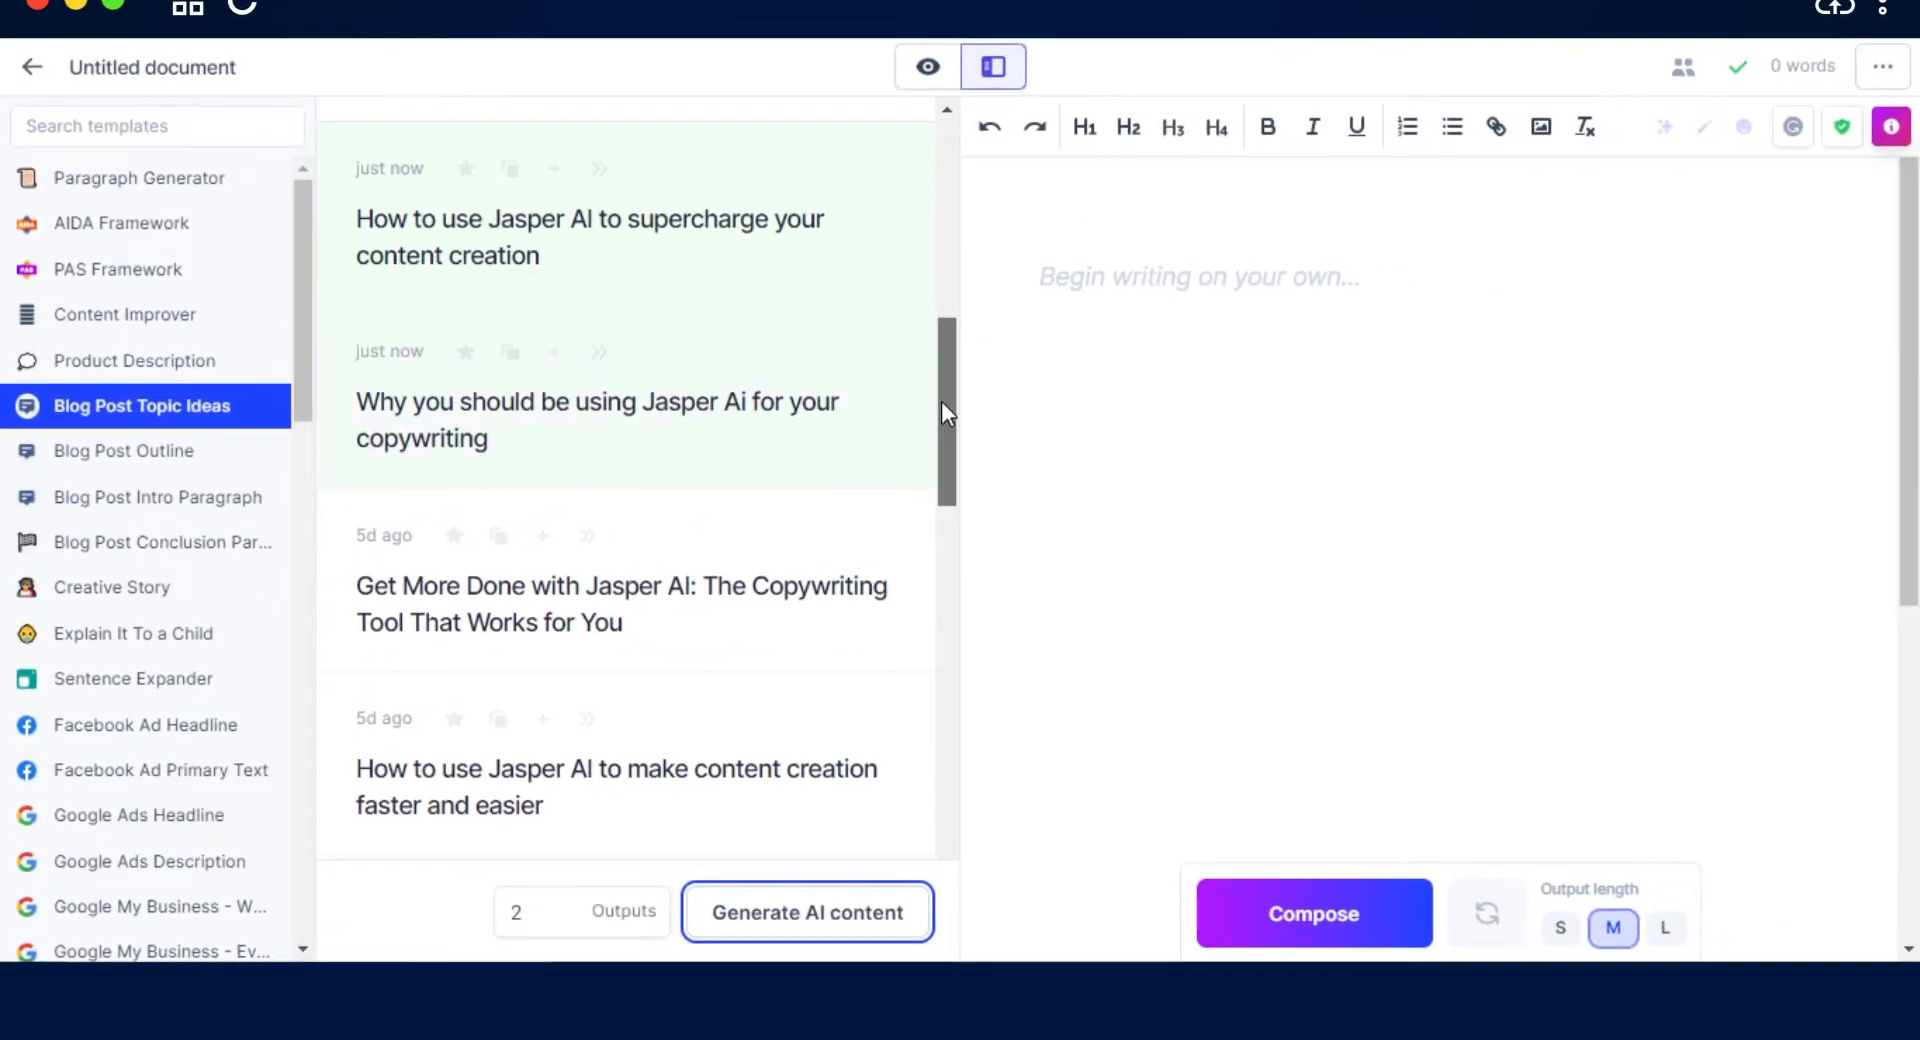The image size is (1920, 1040).
Task: Select the Facebook Ad Headline template
Action: point(146,725)
